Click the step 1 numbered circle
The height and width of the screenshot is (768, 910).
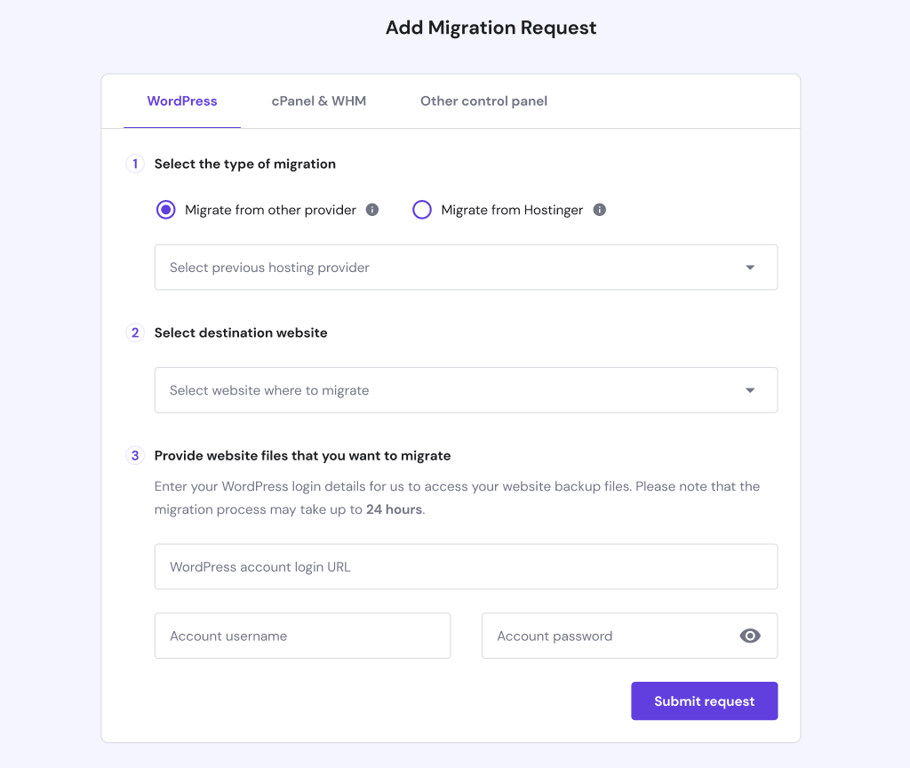click(x=134, y=163)
